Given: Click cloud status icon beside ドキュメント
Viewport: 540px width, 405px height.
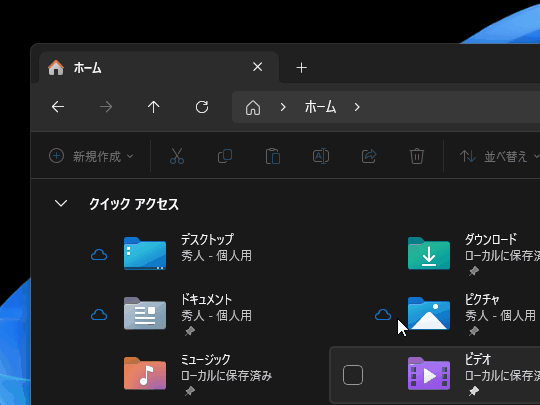Looking at the screenshot, I should [99, 315].
